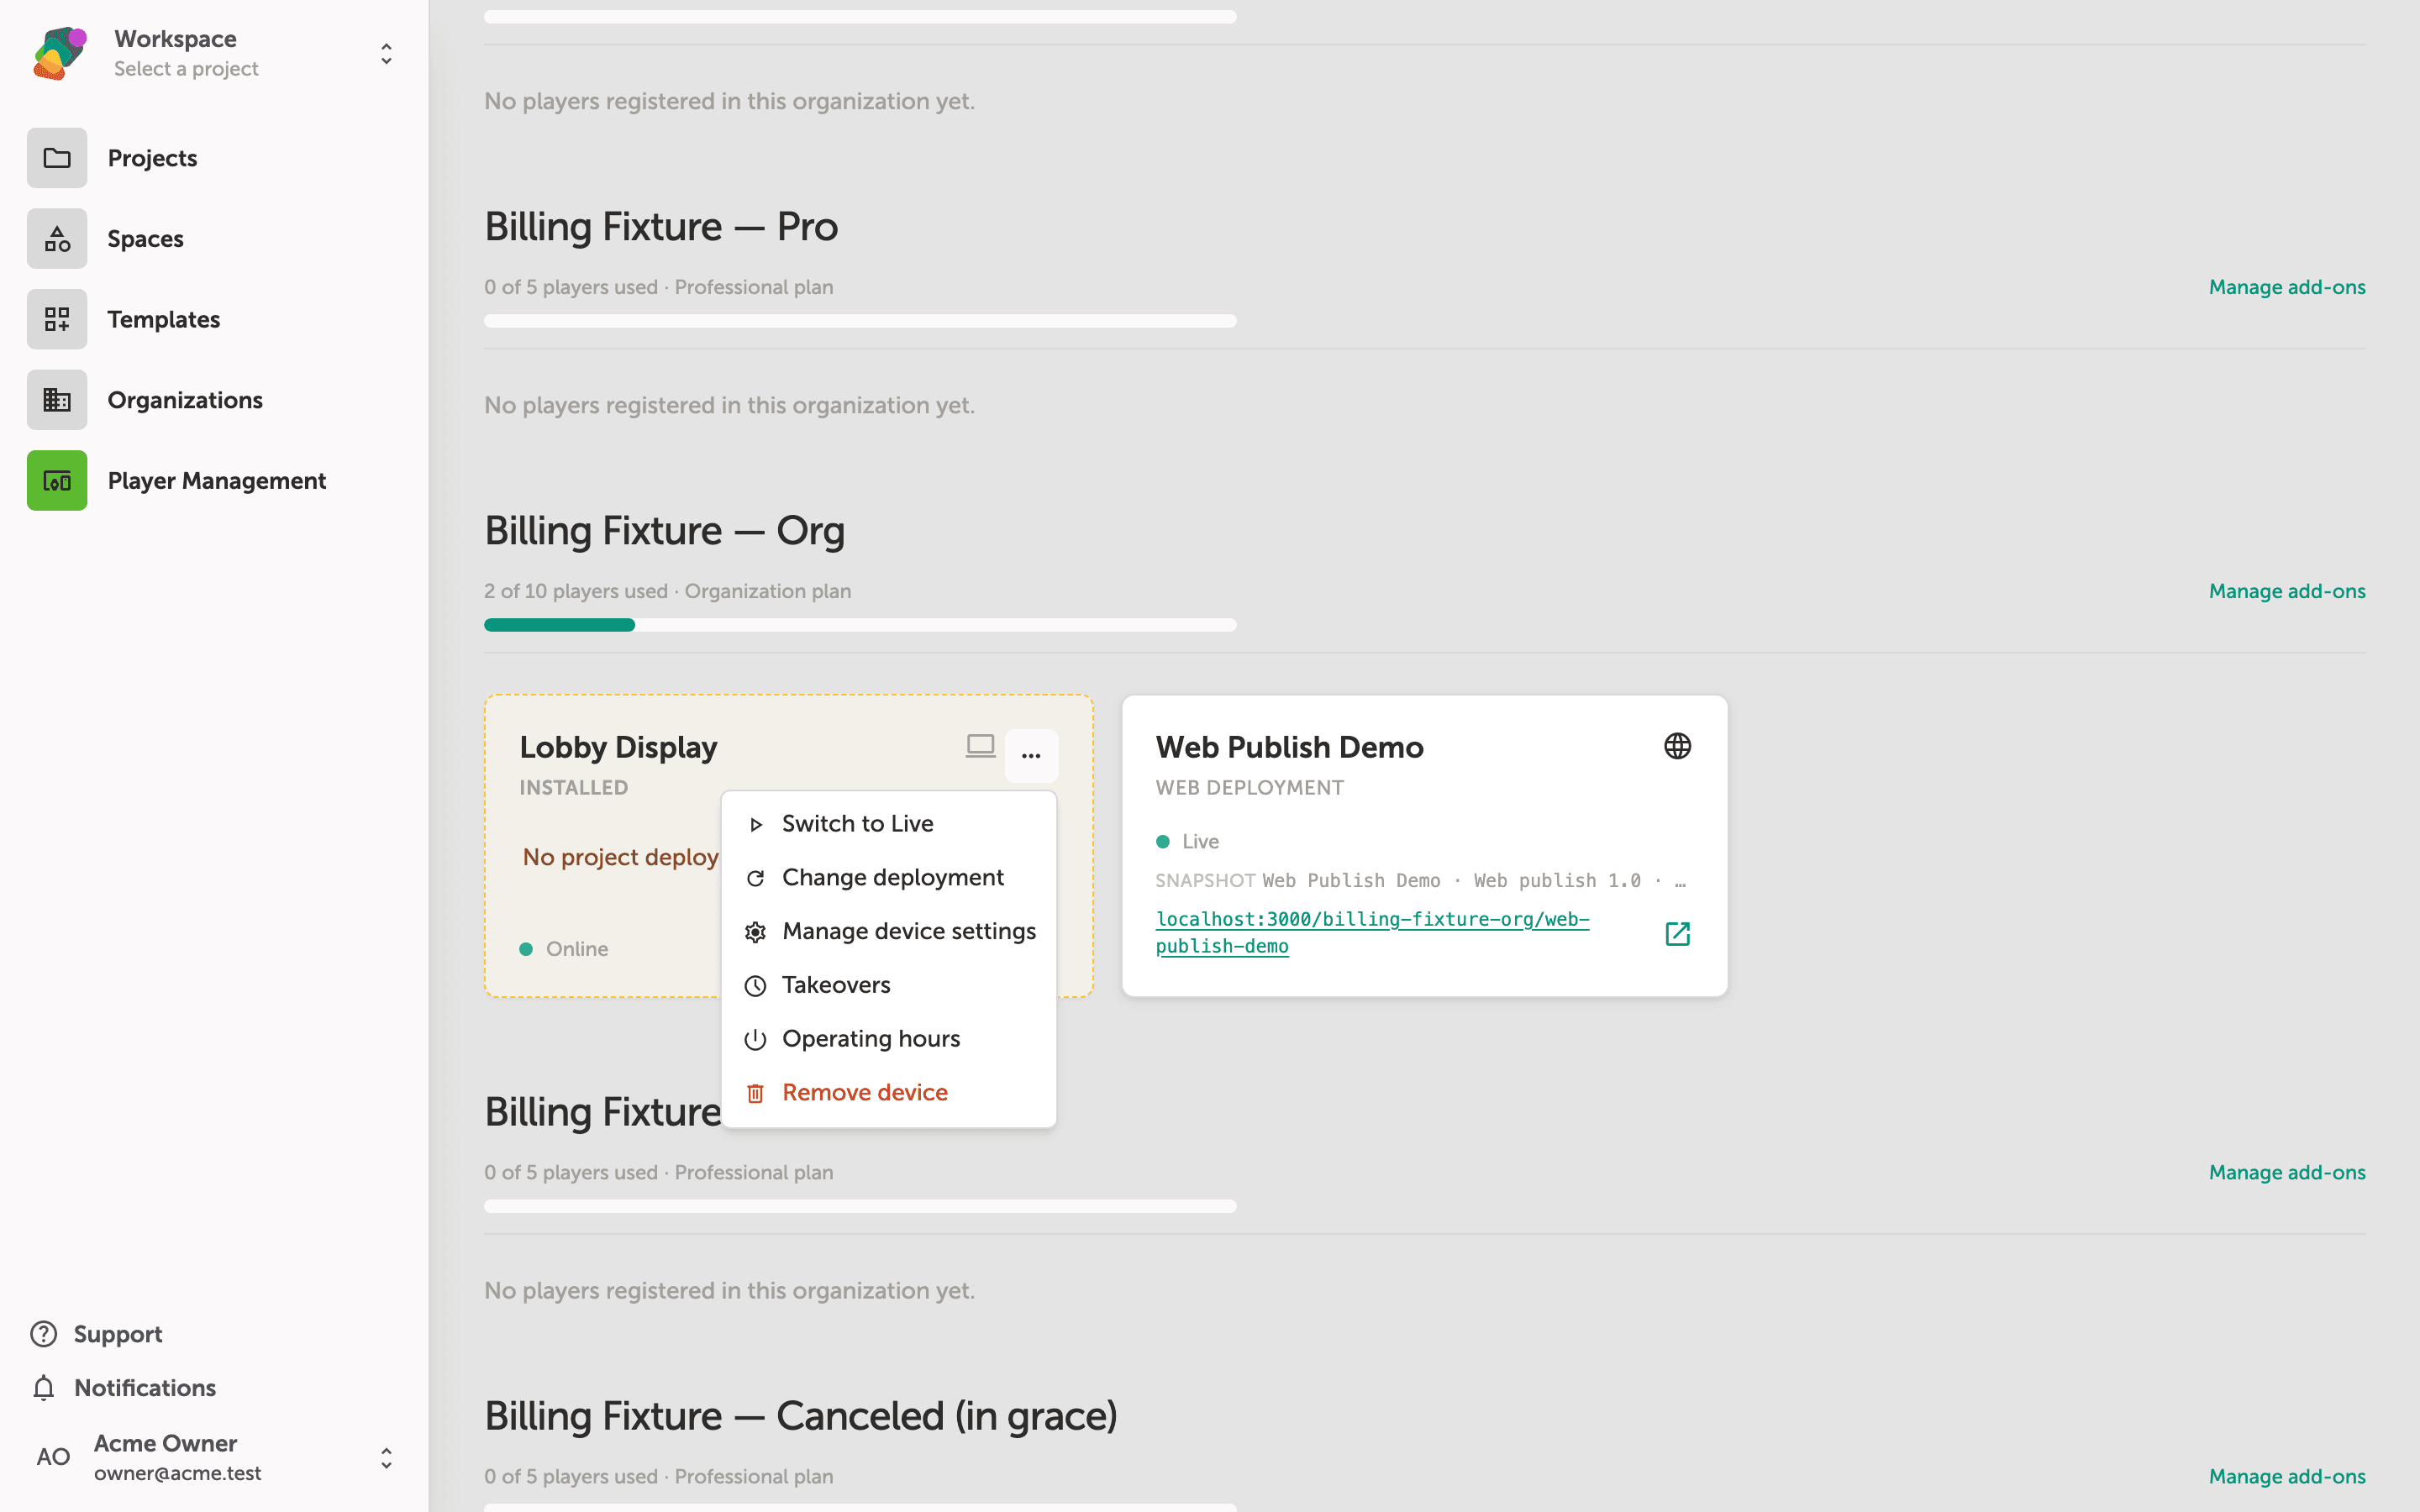
Task: Click the Notifications bell icon
Action: 43,1388
